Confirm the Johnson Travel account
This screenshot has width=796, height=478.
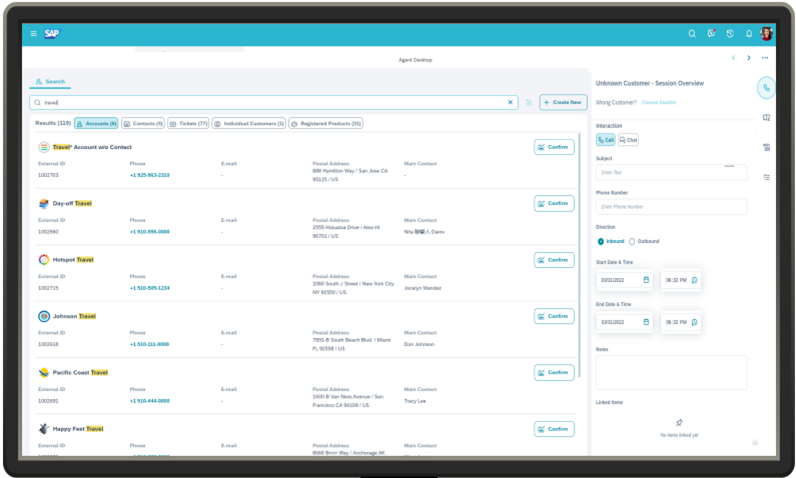(x=554, y=317)
